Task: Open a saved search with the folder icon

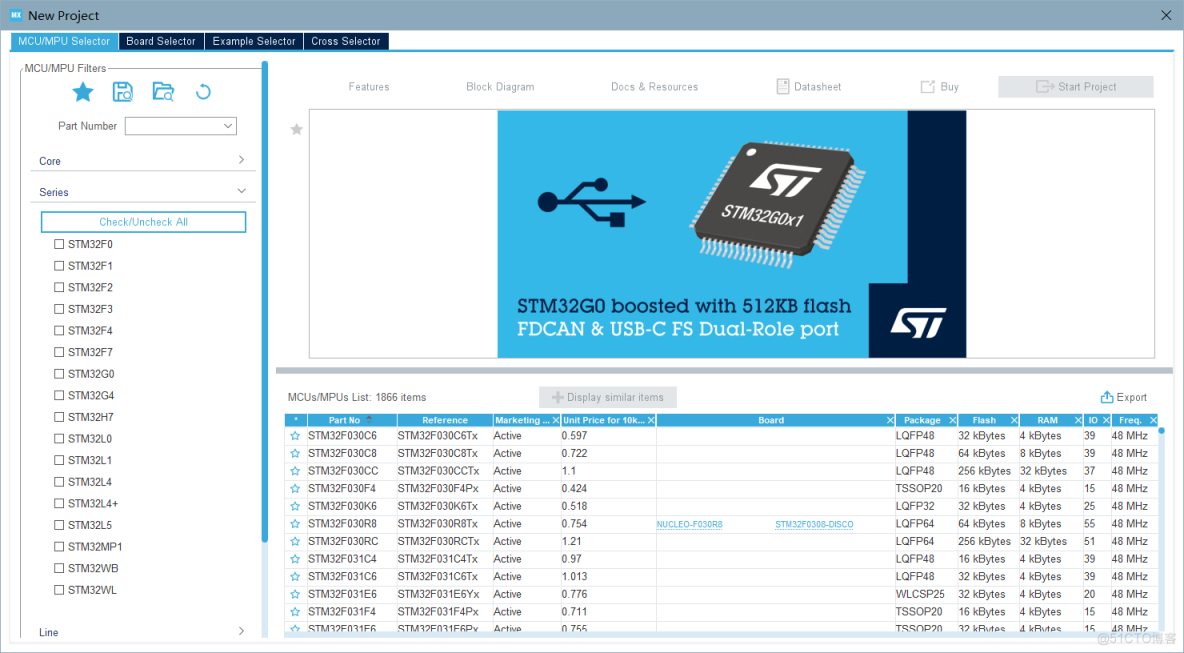Action: tap(162, 91)
